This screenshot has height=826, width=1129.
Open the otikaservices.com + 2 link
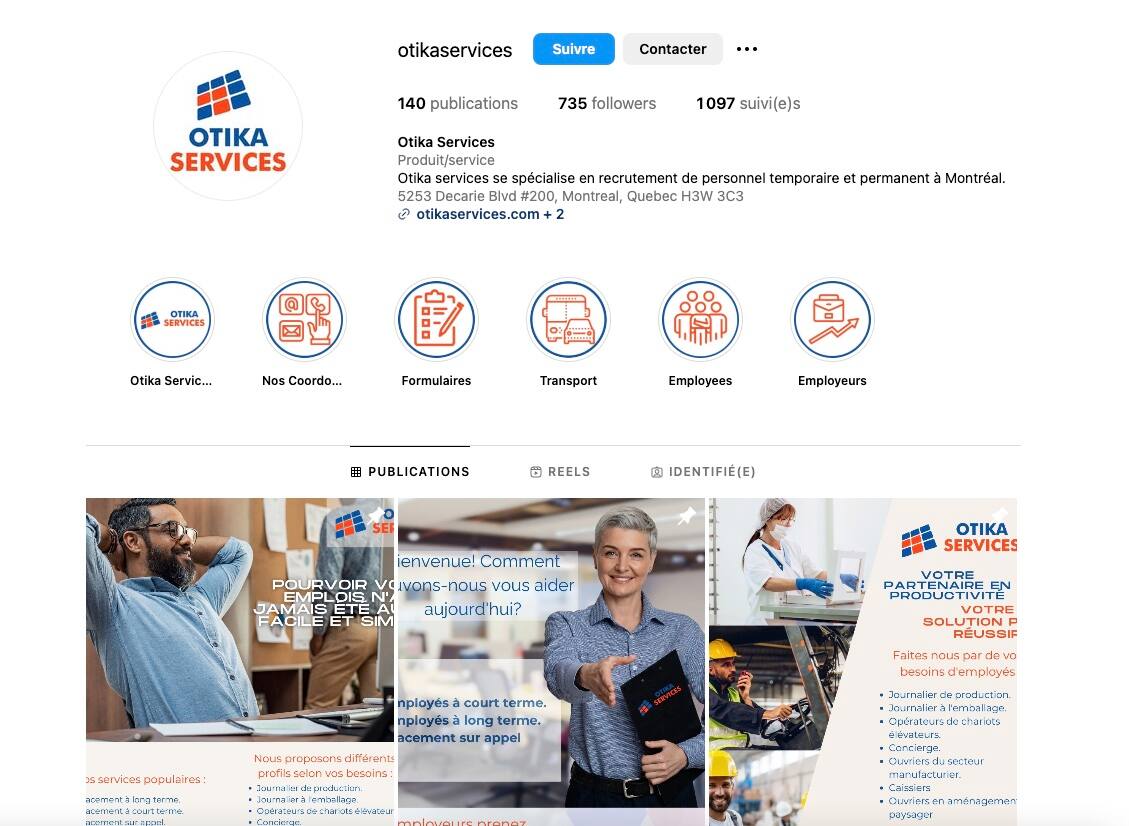[x=490, y=214]
